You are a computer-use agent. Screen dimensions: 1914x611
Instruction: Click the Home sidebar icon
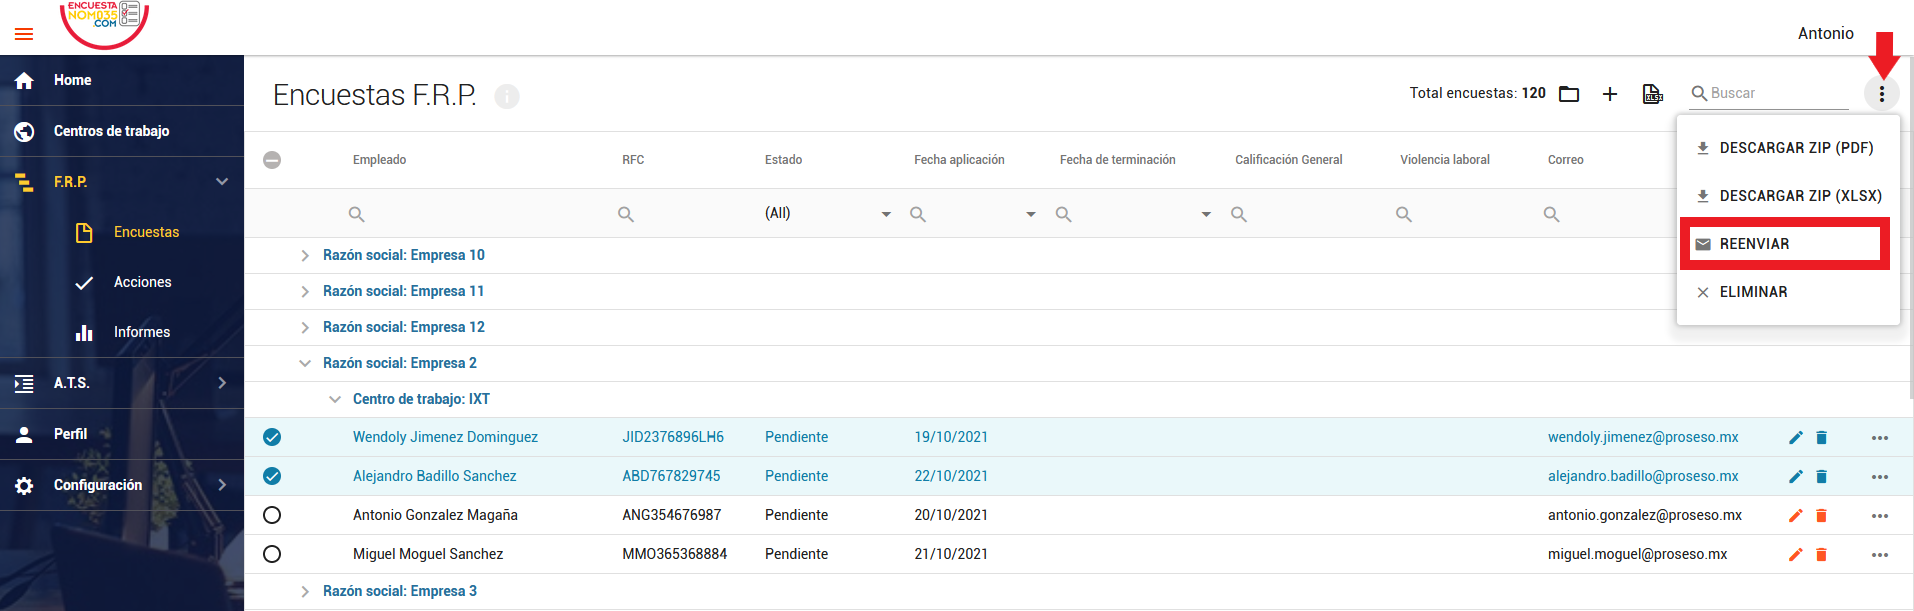coord(24,81)
